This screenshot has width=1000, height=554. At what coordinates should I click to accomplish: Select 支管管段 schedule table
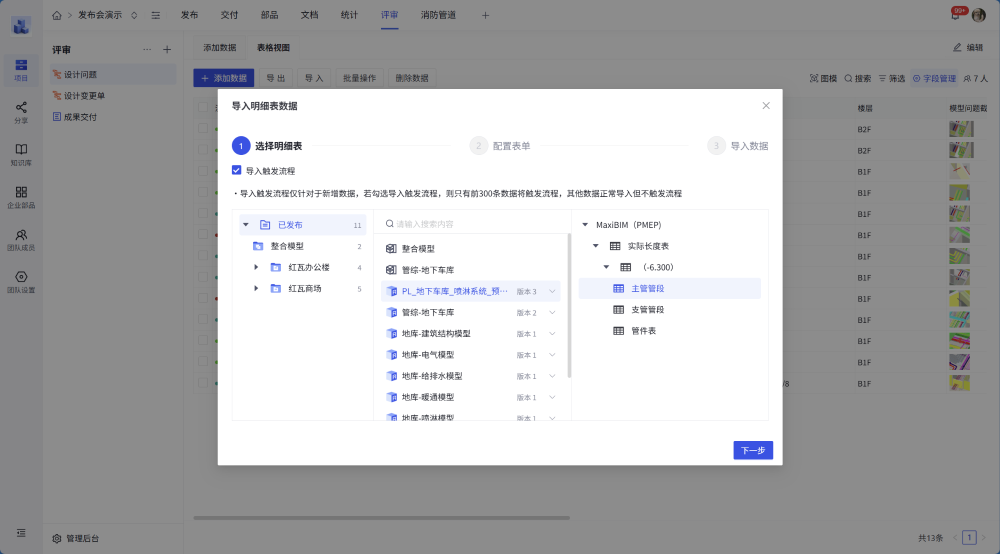[x=647, y=310]
